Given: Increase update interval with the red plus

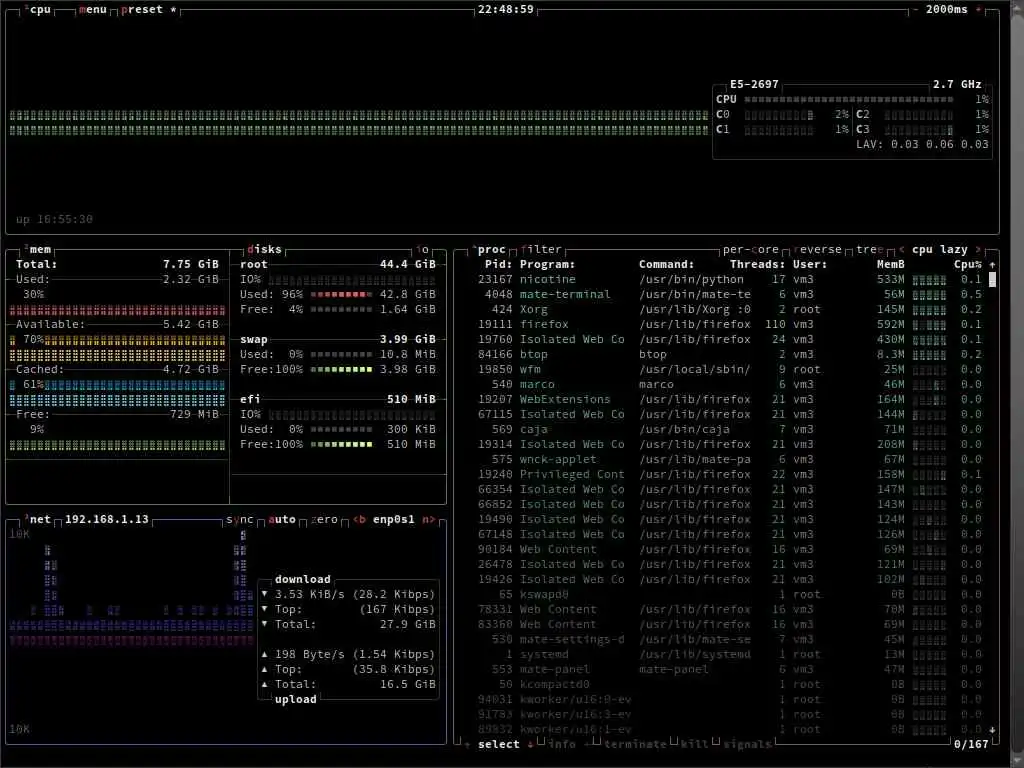Looking at the screenshot, I should click(x=978, y=10).
